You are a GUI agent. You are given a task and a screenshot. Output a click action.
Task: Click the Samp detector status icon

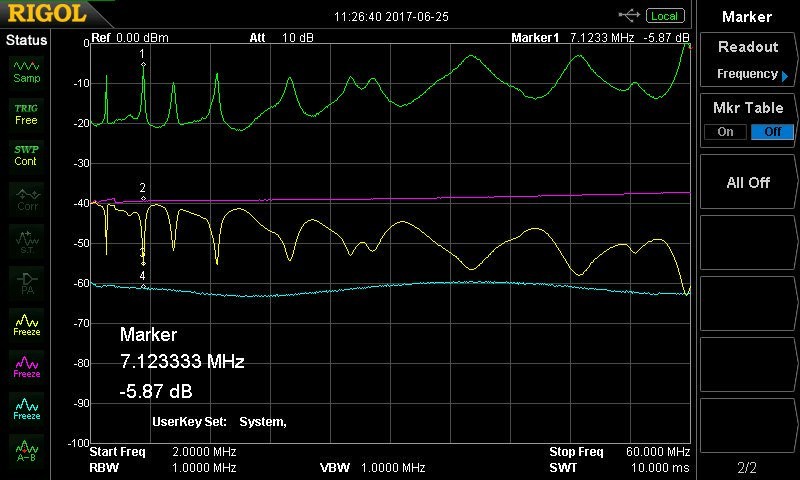click(x=27, y=70)
